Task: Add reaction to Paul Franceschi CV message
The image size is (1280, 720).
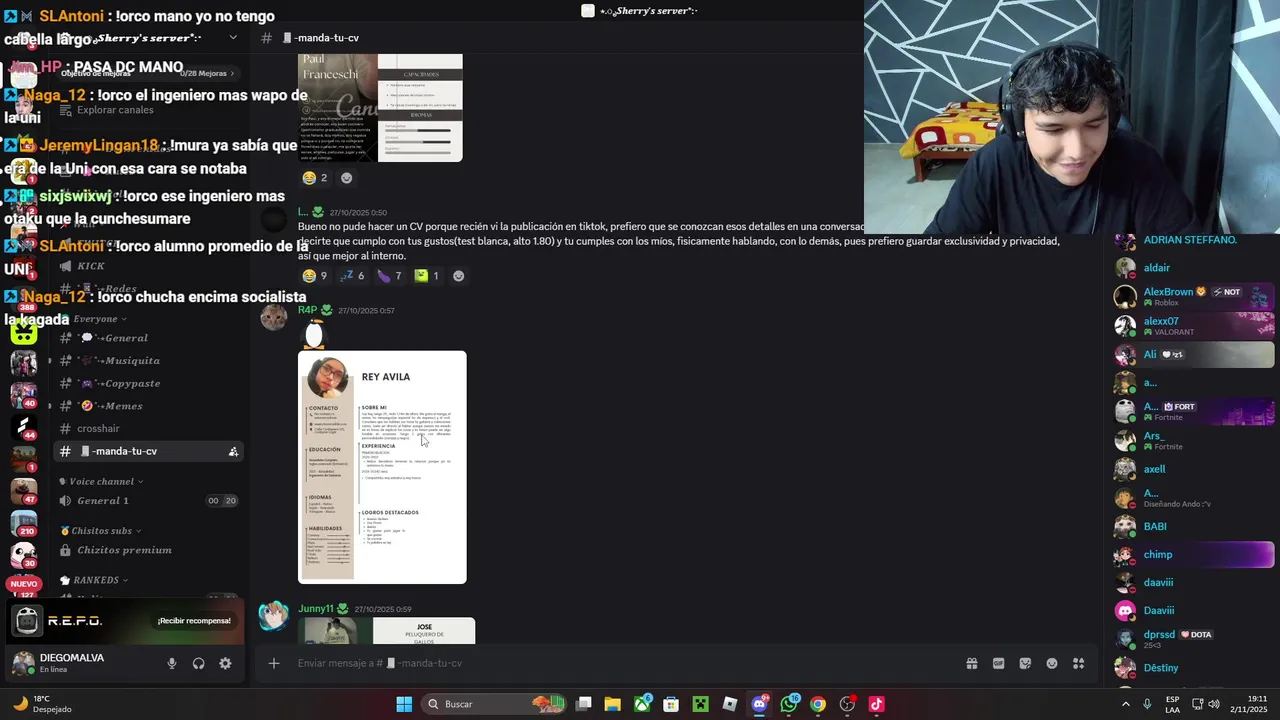Action: [x=346, y=178]
